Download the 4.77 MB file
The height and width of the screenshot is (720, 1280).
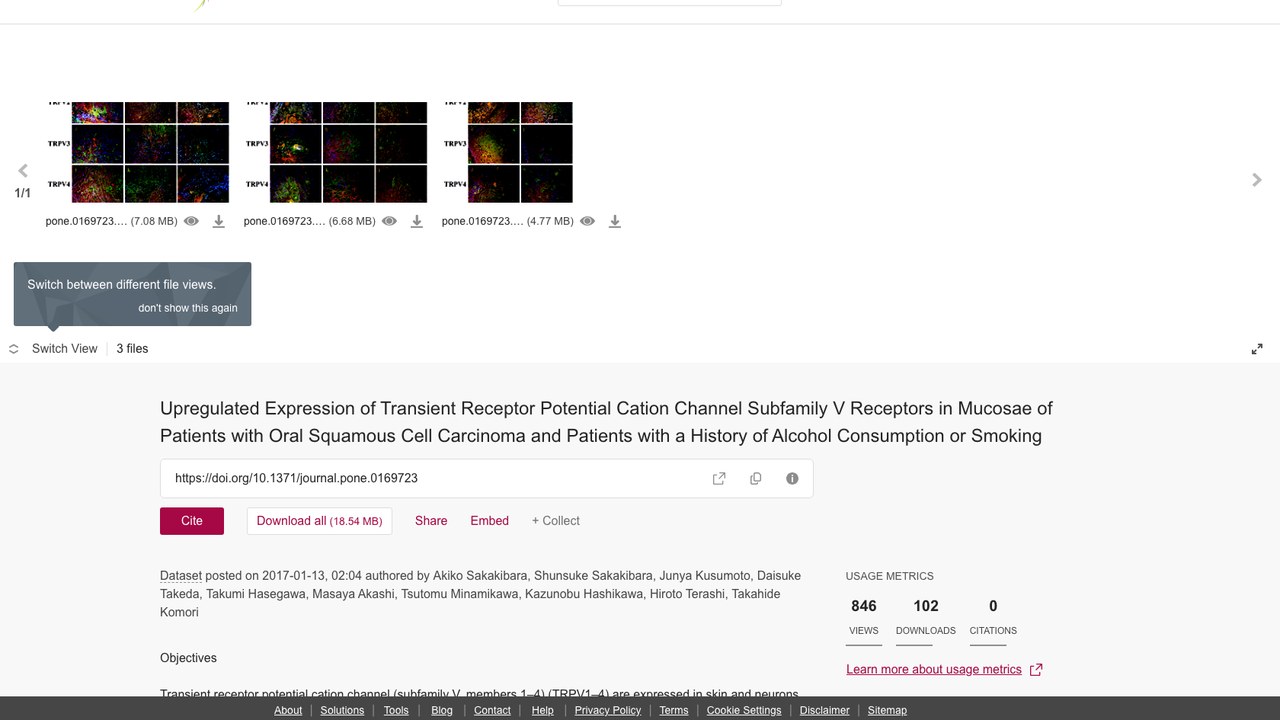(614, 221)
